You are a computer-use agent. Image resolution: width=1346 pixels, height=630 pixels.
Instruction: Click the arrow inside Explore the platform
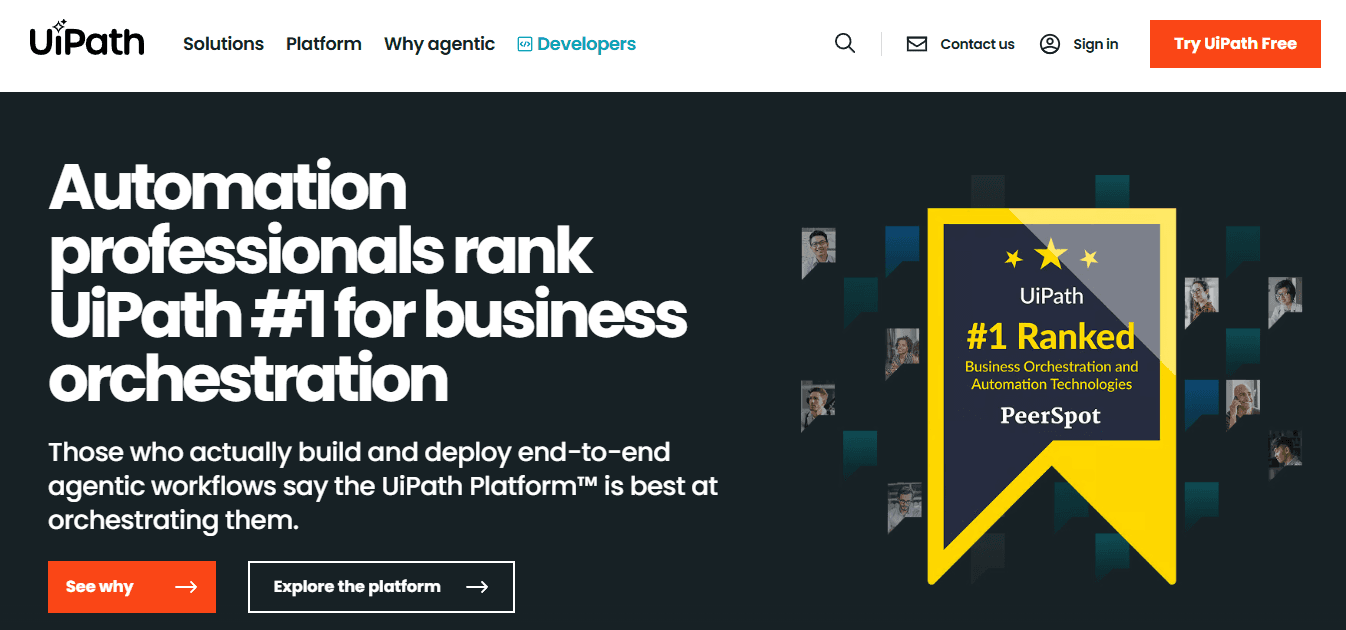click(477, 587)
